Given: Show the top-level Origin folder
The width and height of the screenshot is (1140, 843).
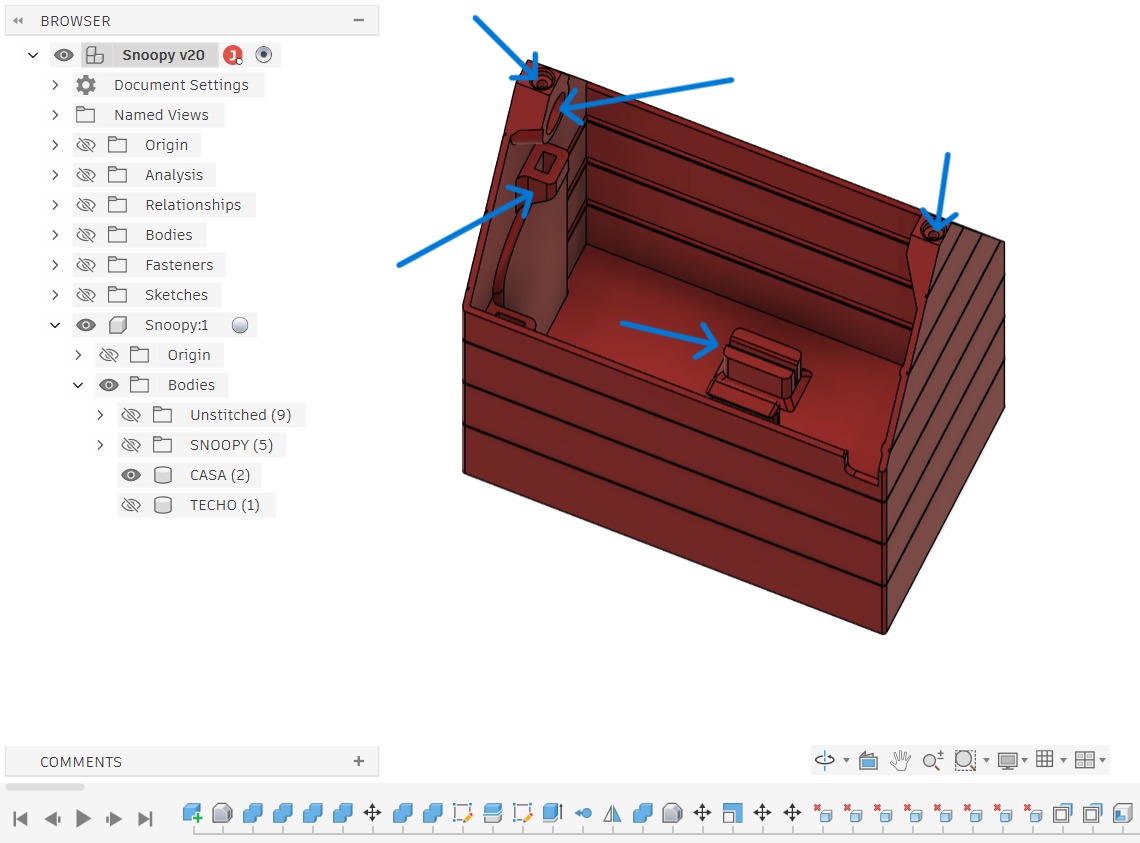Looking at the screenshot, I should (86, 145).
